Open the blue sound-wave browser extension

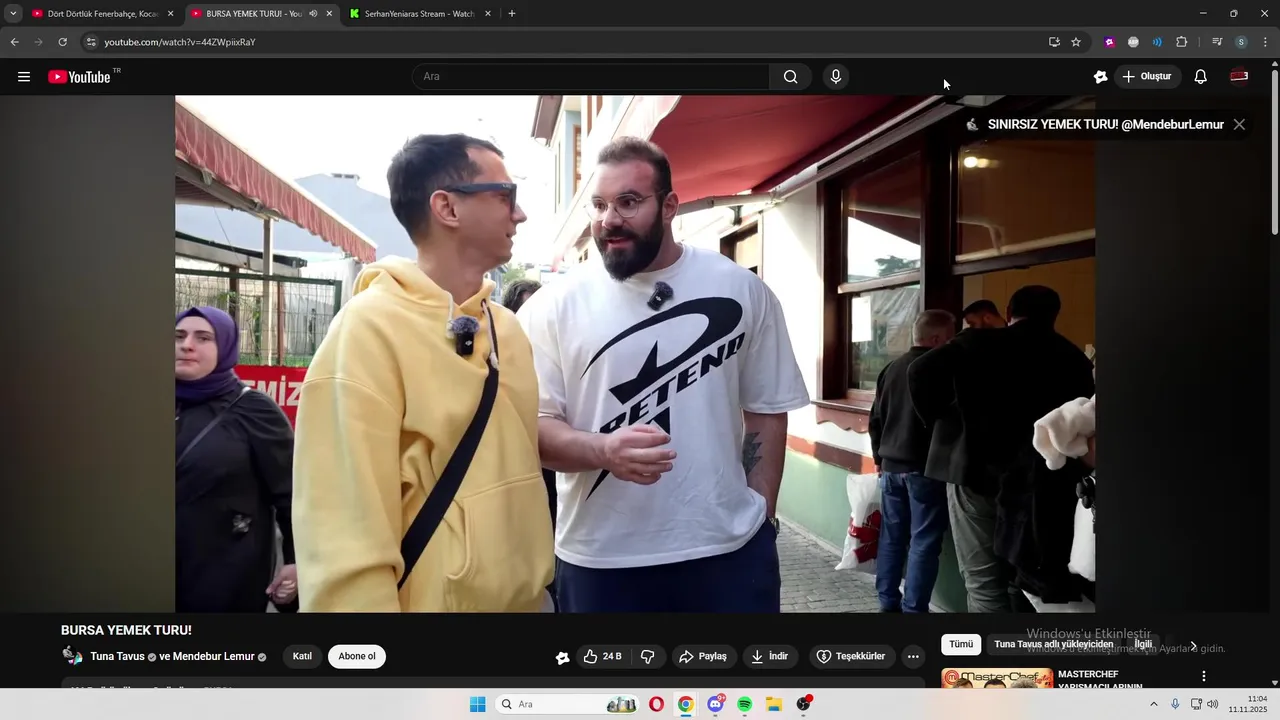coord(1157,42)
